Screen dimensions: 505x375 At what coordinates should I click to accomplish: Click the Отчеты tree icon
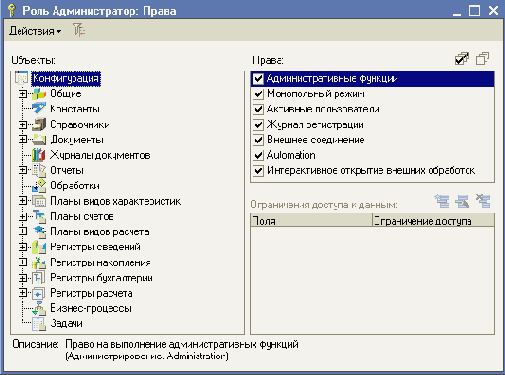39,170
